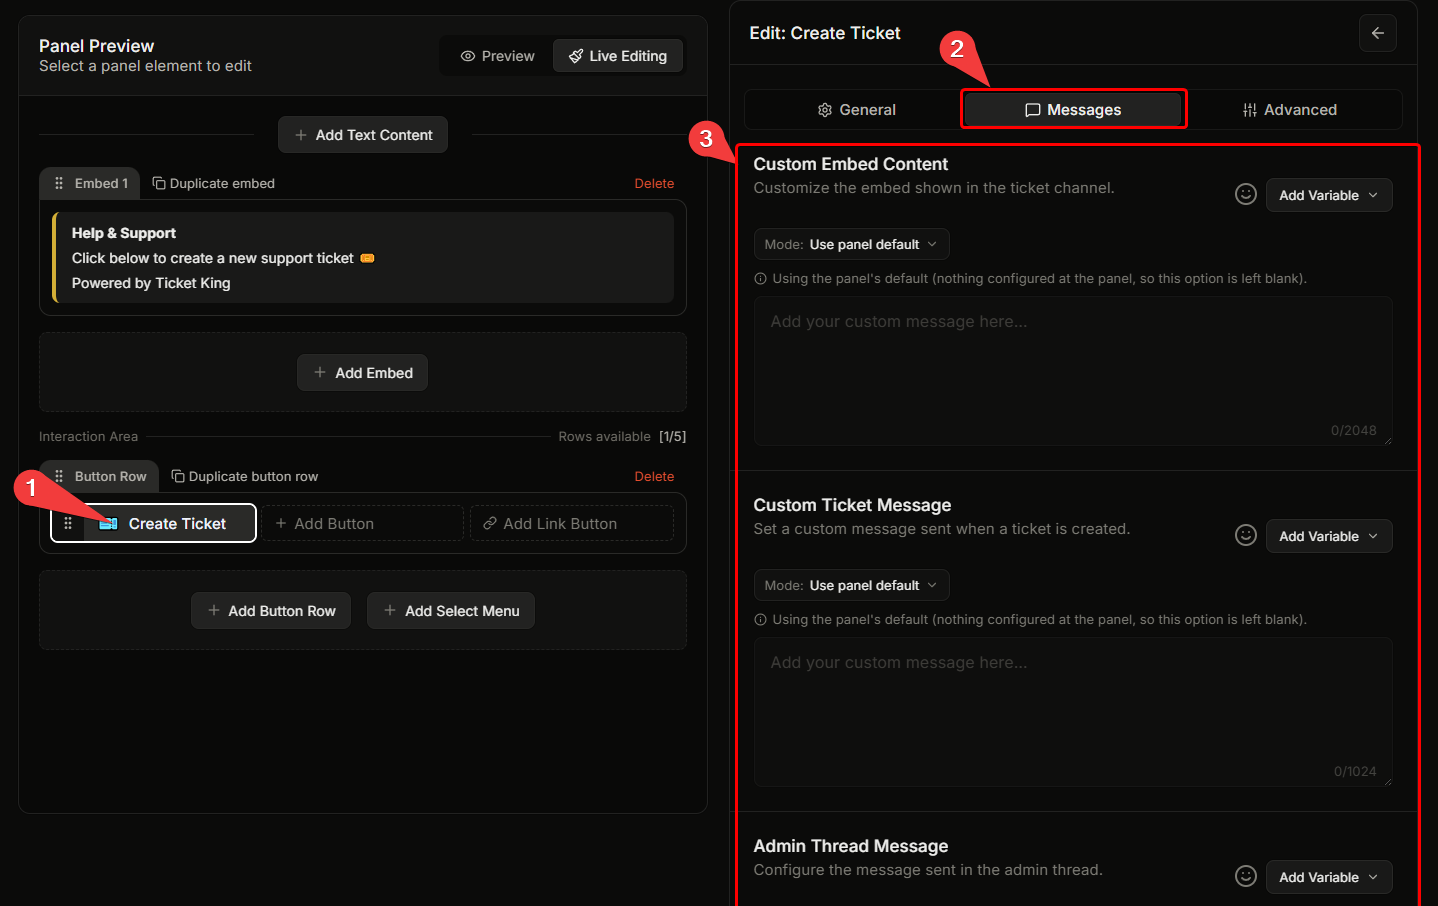
Task: Click the gear icon on General tab
Action: coord(825,110)
